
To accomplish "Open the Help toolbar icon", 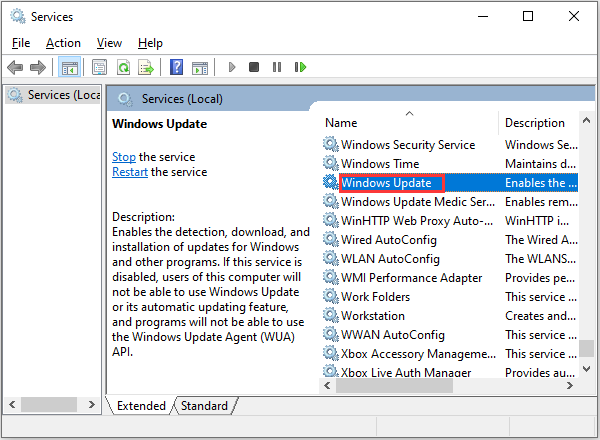I will (176, 67).
